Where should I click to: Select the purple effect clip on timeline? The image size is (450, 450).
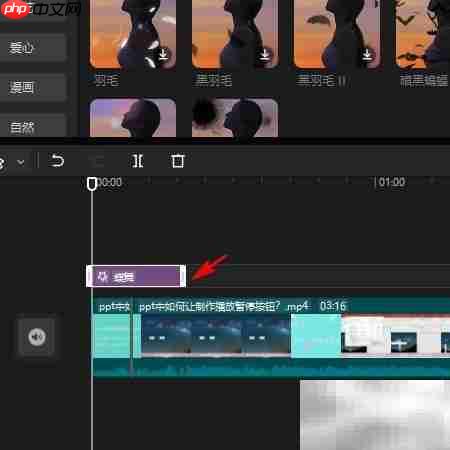point(136,276)
